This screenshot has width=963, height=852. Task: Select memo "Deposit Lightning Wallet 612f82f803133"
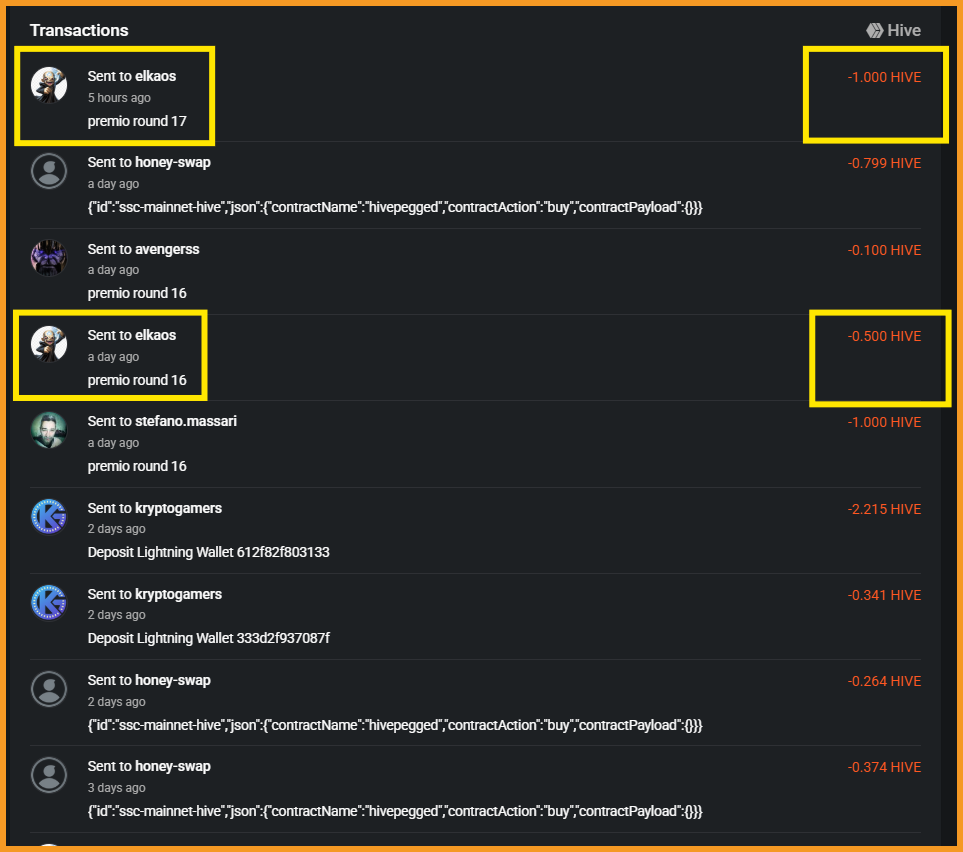click(209, 552)
